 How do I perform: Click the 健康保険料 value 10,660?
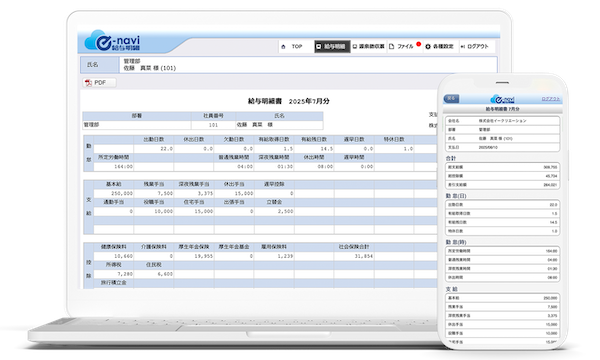(113, 256)
